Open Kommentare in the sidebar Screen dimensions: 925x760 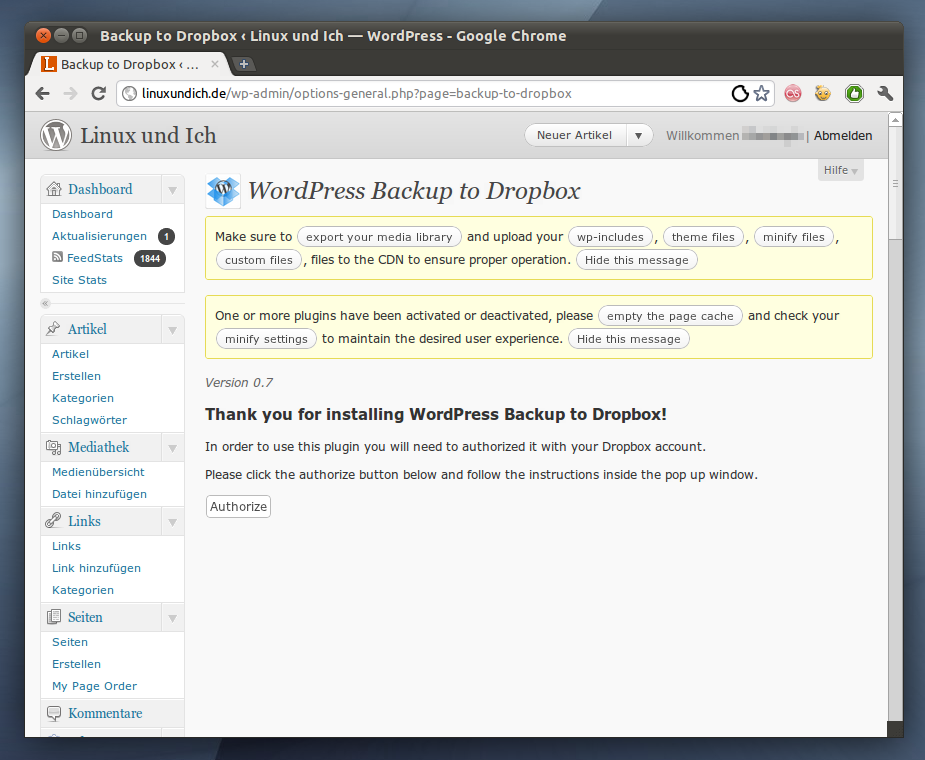[104, 713]
